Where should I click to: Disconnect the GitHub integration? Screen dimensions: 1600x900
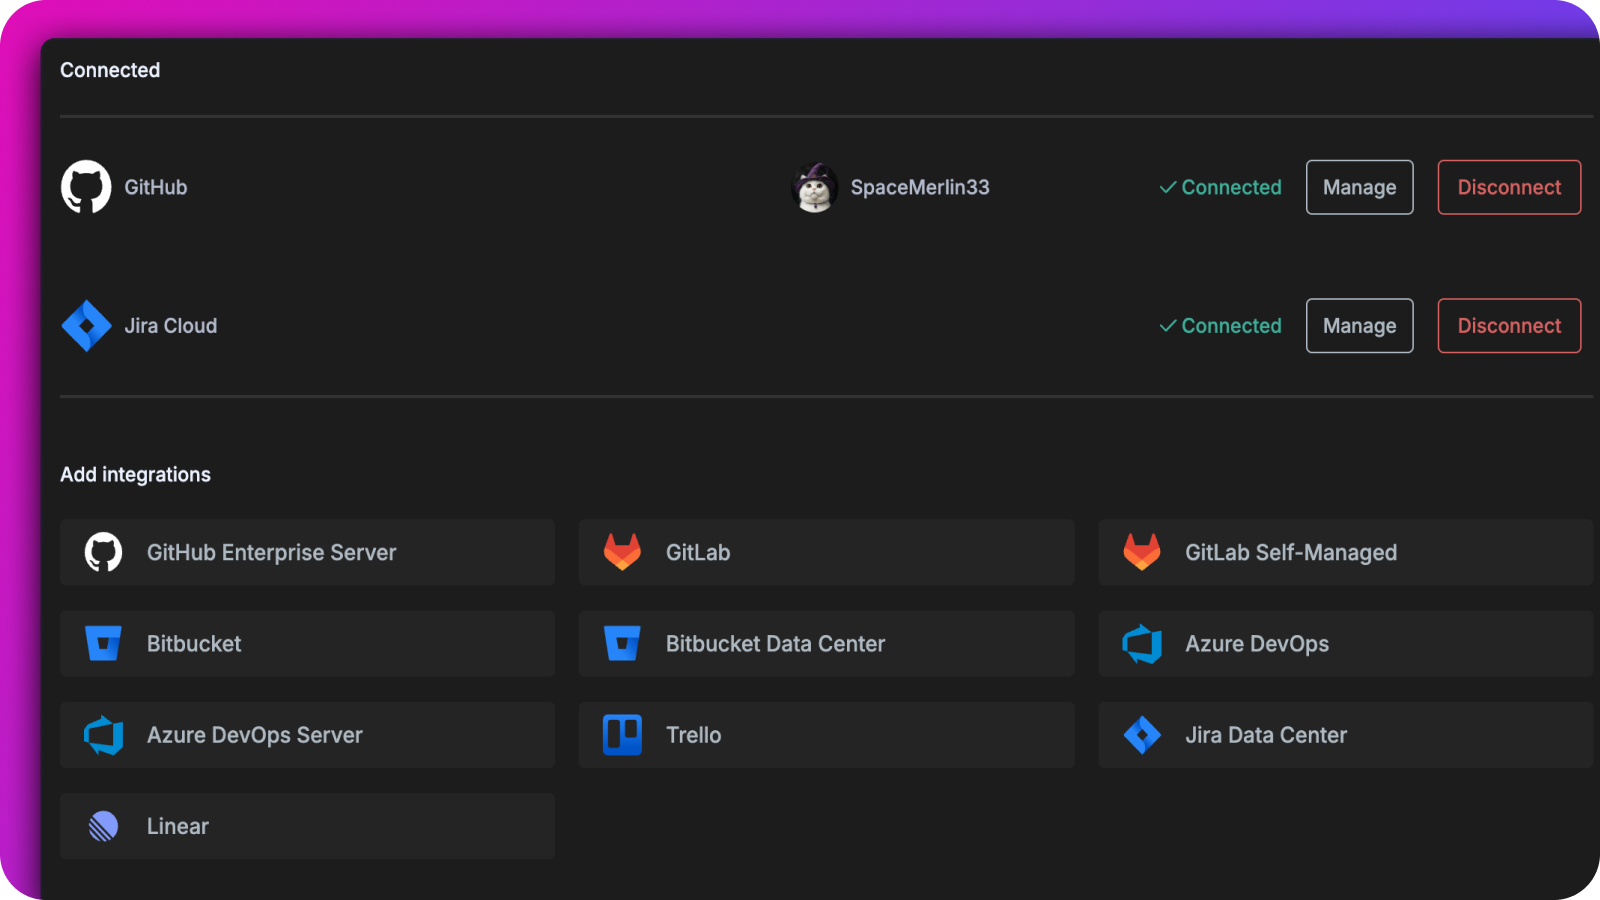pyautogui.click(x=1508, y=187)
